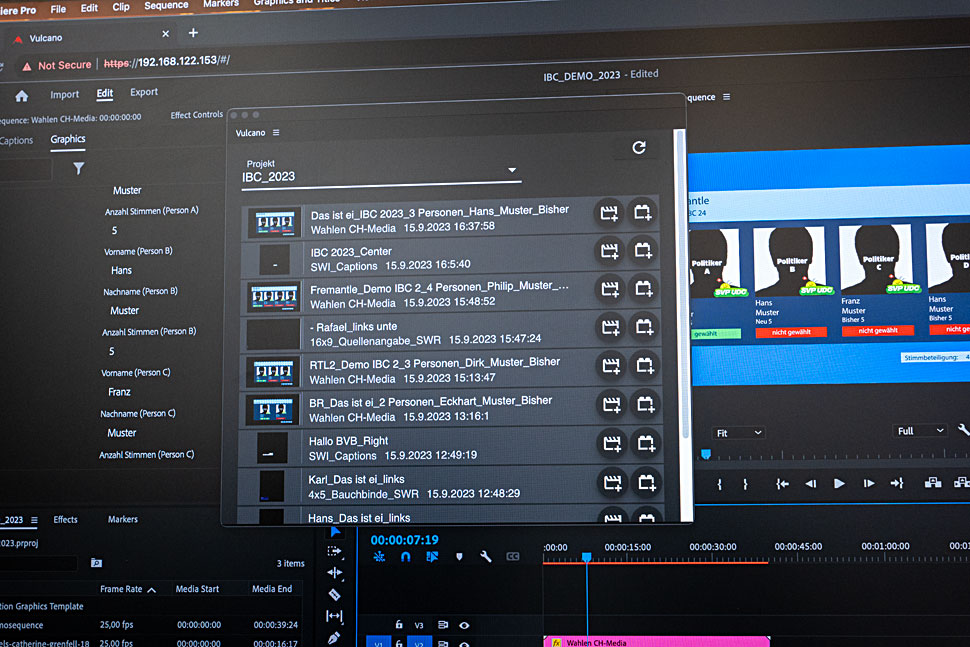970x647 pixels.
Task: Add marker using timeline marker button
Action: click(459, 557)
